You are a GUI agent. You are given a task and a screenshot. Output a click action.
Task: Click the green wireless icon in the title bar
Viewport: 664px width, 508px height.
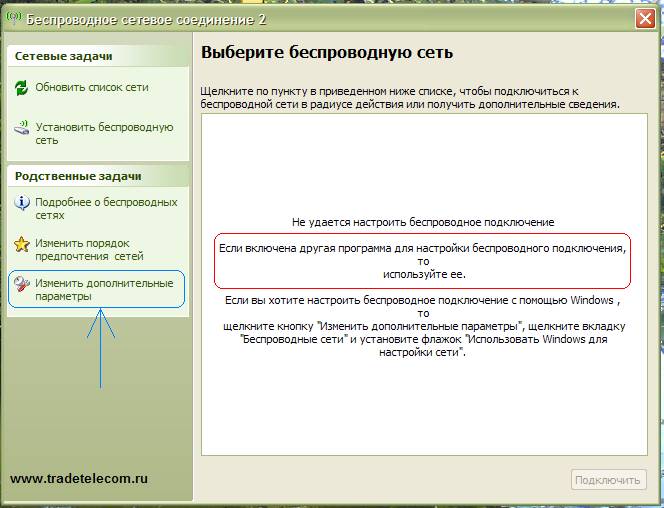coord(12,19)
